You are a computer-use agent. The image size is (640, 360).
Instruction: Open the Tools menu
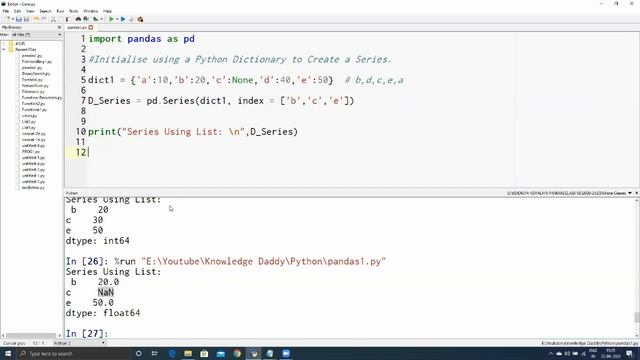point(73,11)
